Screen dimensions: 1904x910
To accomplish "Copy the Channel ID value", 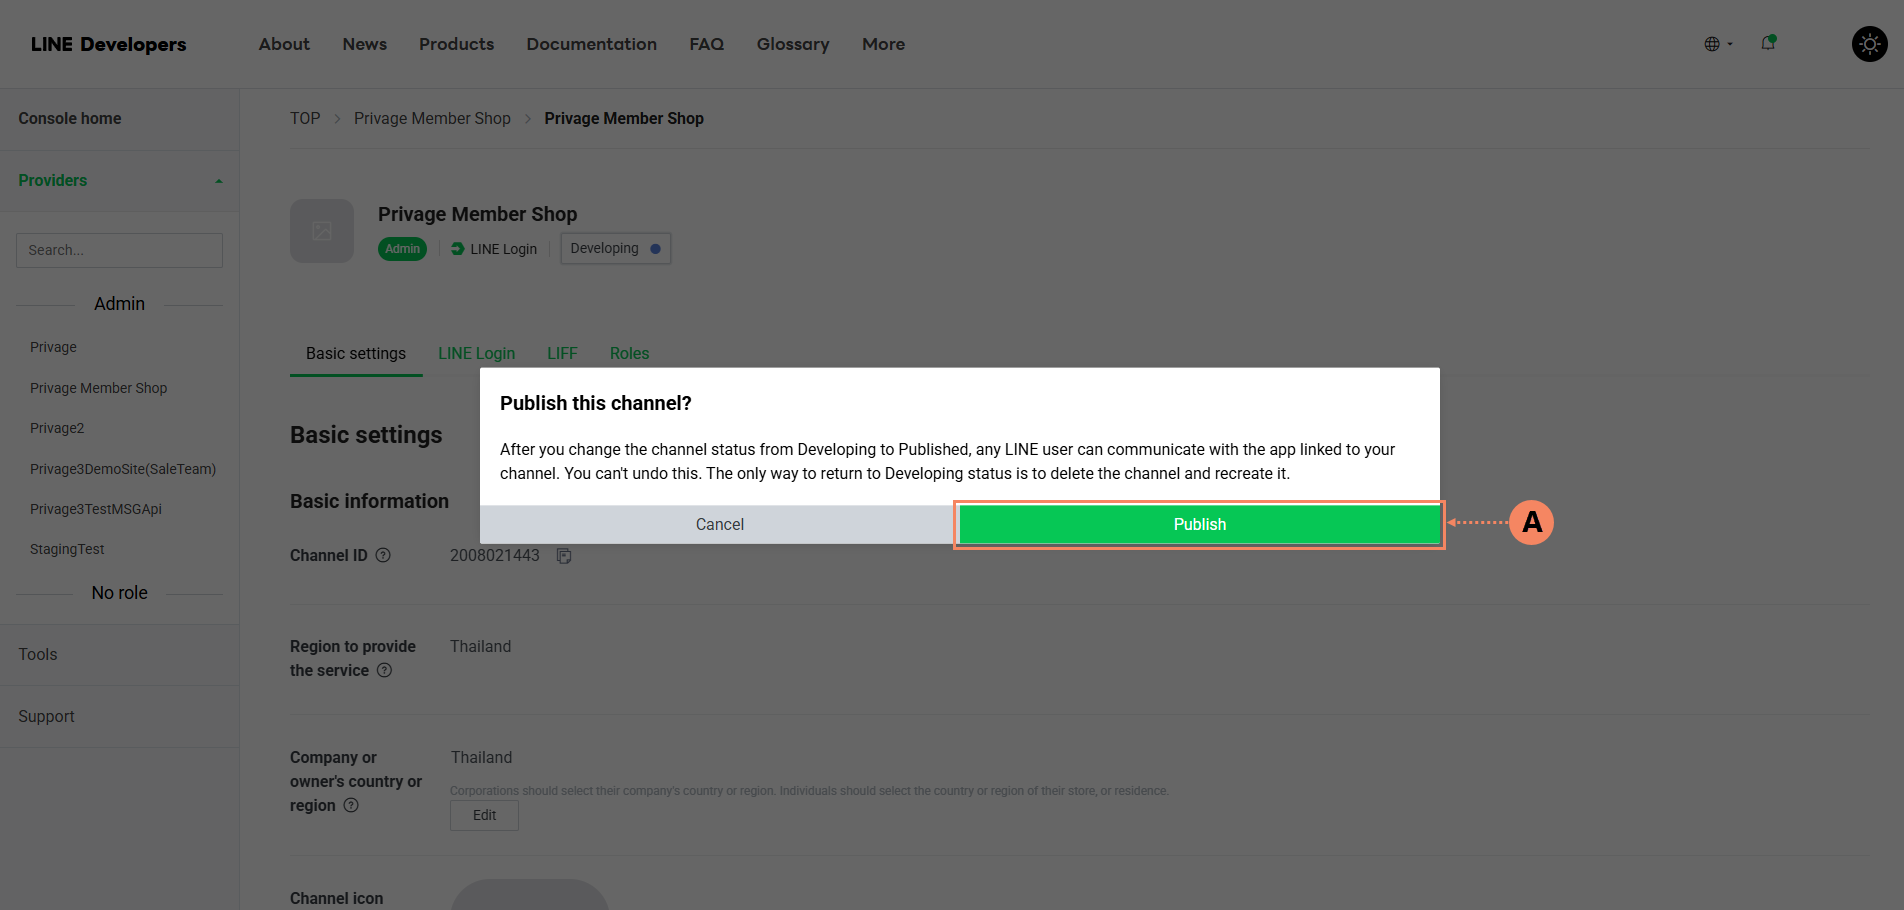I will click(564, 556).
